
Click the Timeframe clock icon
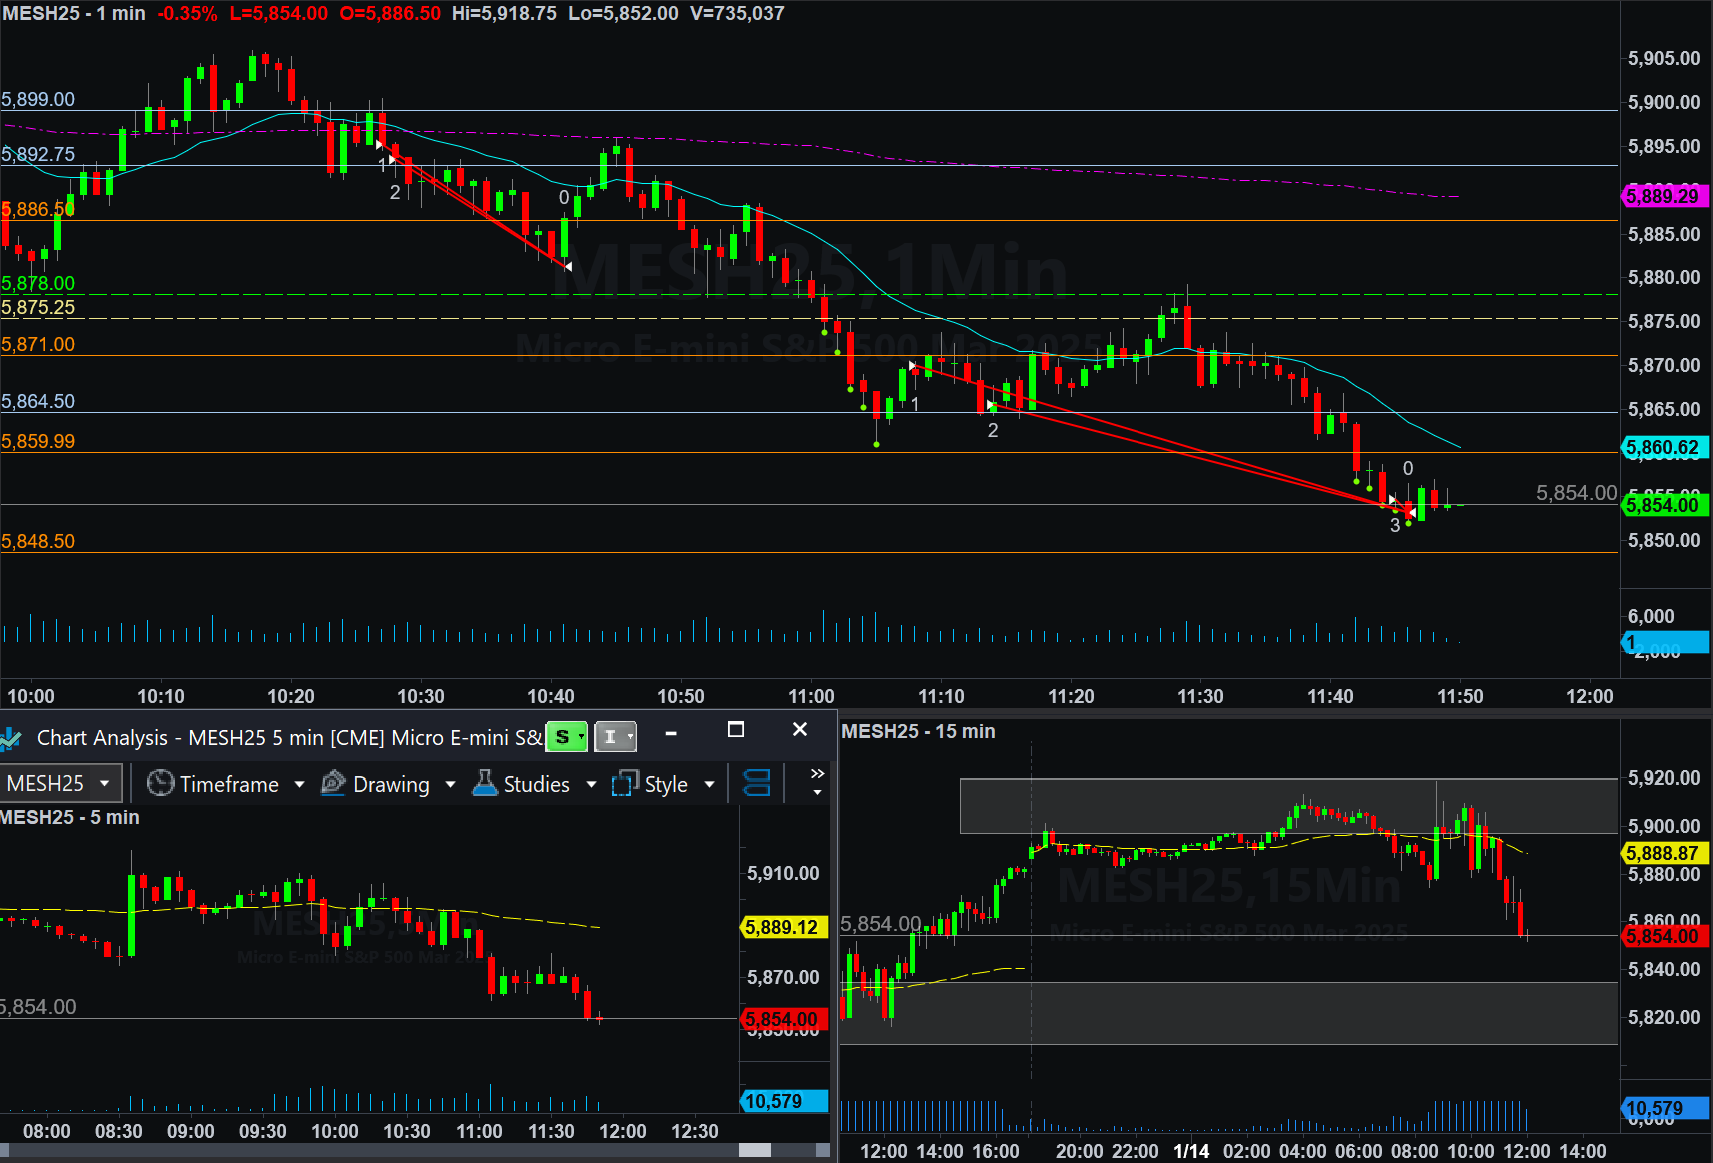(160, 783)
